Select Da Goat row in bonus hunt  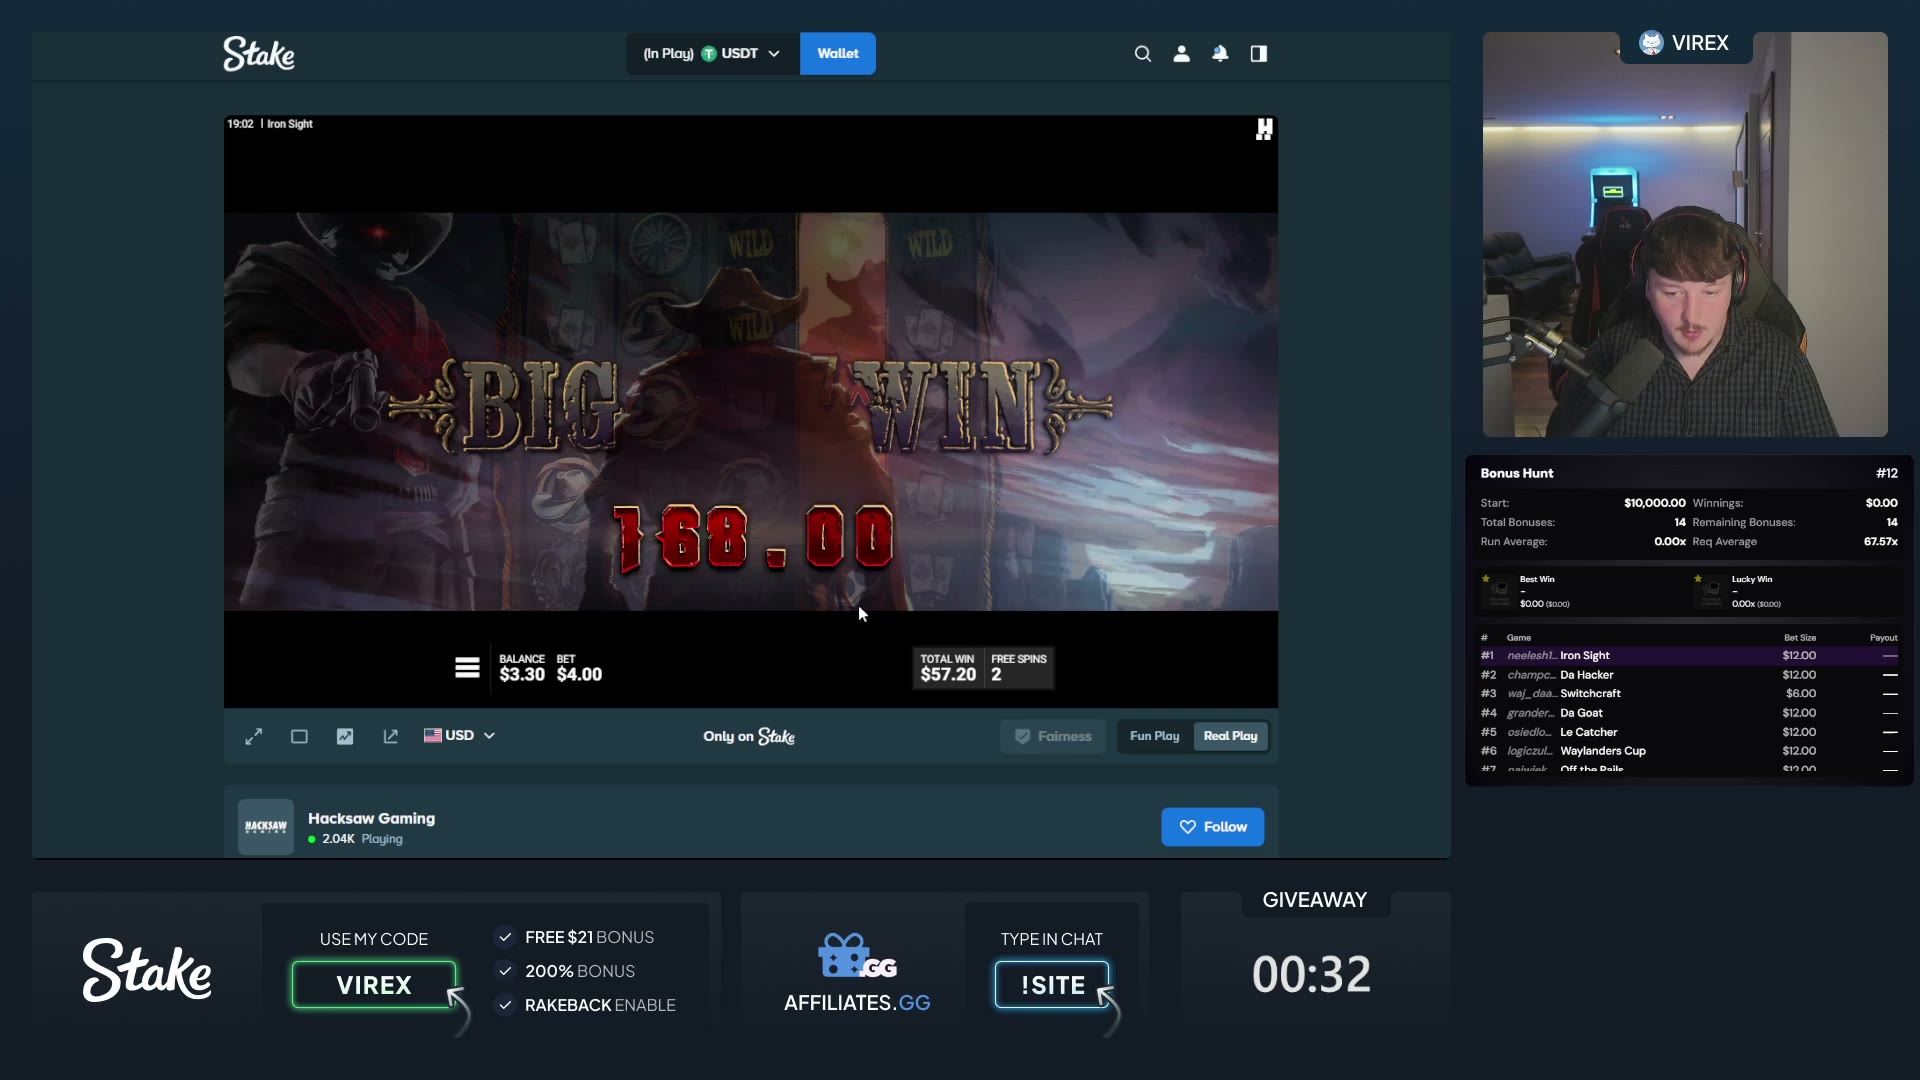click(1689, 713)
